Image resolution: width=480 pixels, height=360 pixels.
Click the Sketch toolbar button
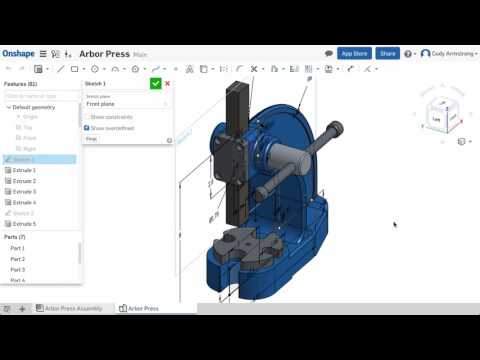[x=38, y=69]
